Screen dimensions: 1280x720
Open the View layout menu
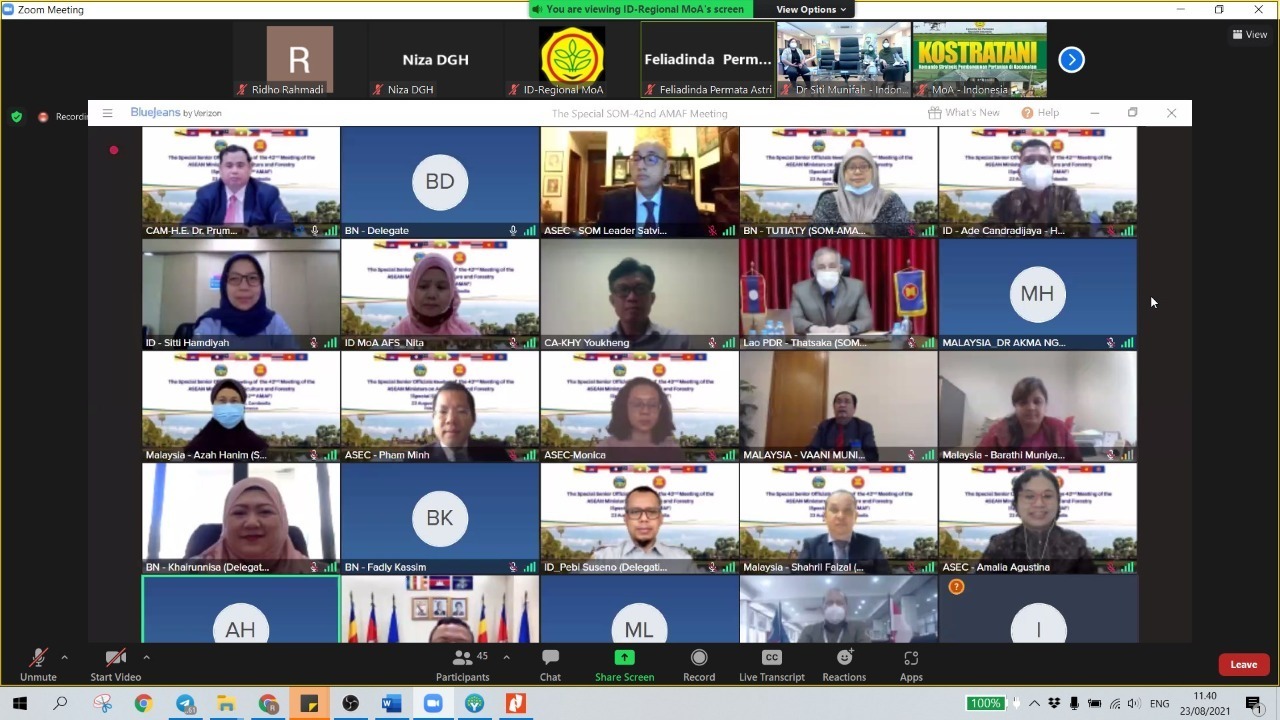point(1250,34)
